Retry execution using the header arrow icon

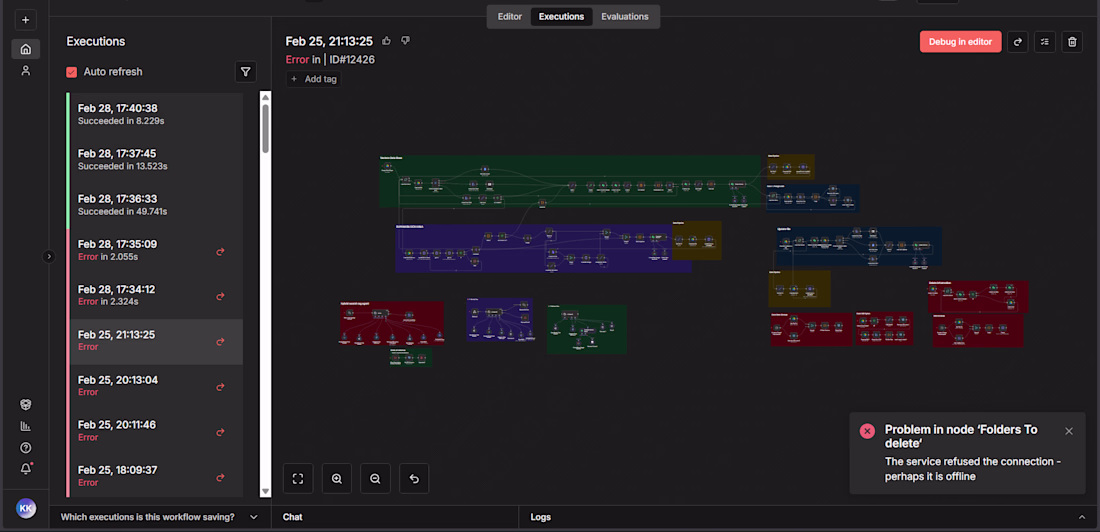(x=1017, y=41)
